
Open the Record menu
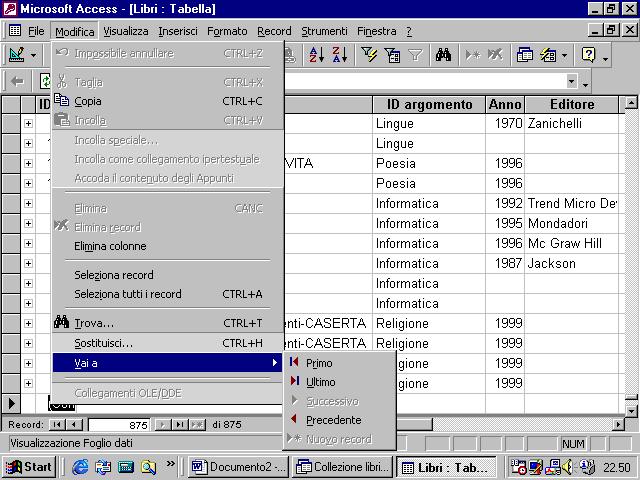(x=274, y=31)
